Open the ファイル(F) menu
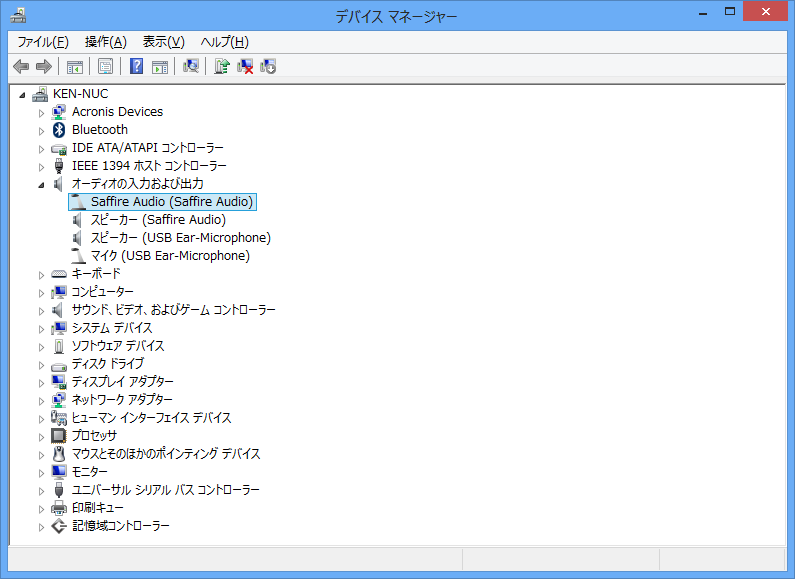The image size is (795, 580). [x=43, y=42]
